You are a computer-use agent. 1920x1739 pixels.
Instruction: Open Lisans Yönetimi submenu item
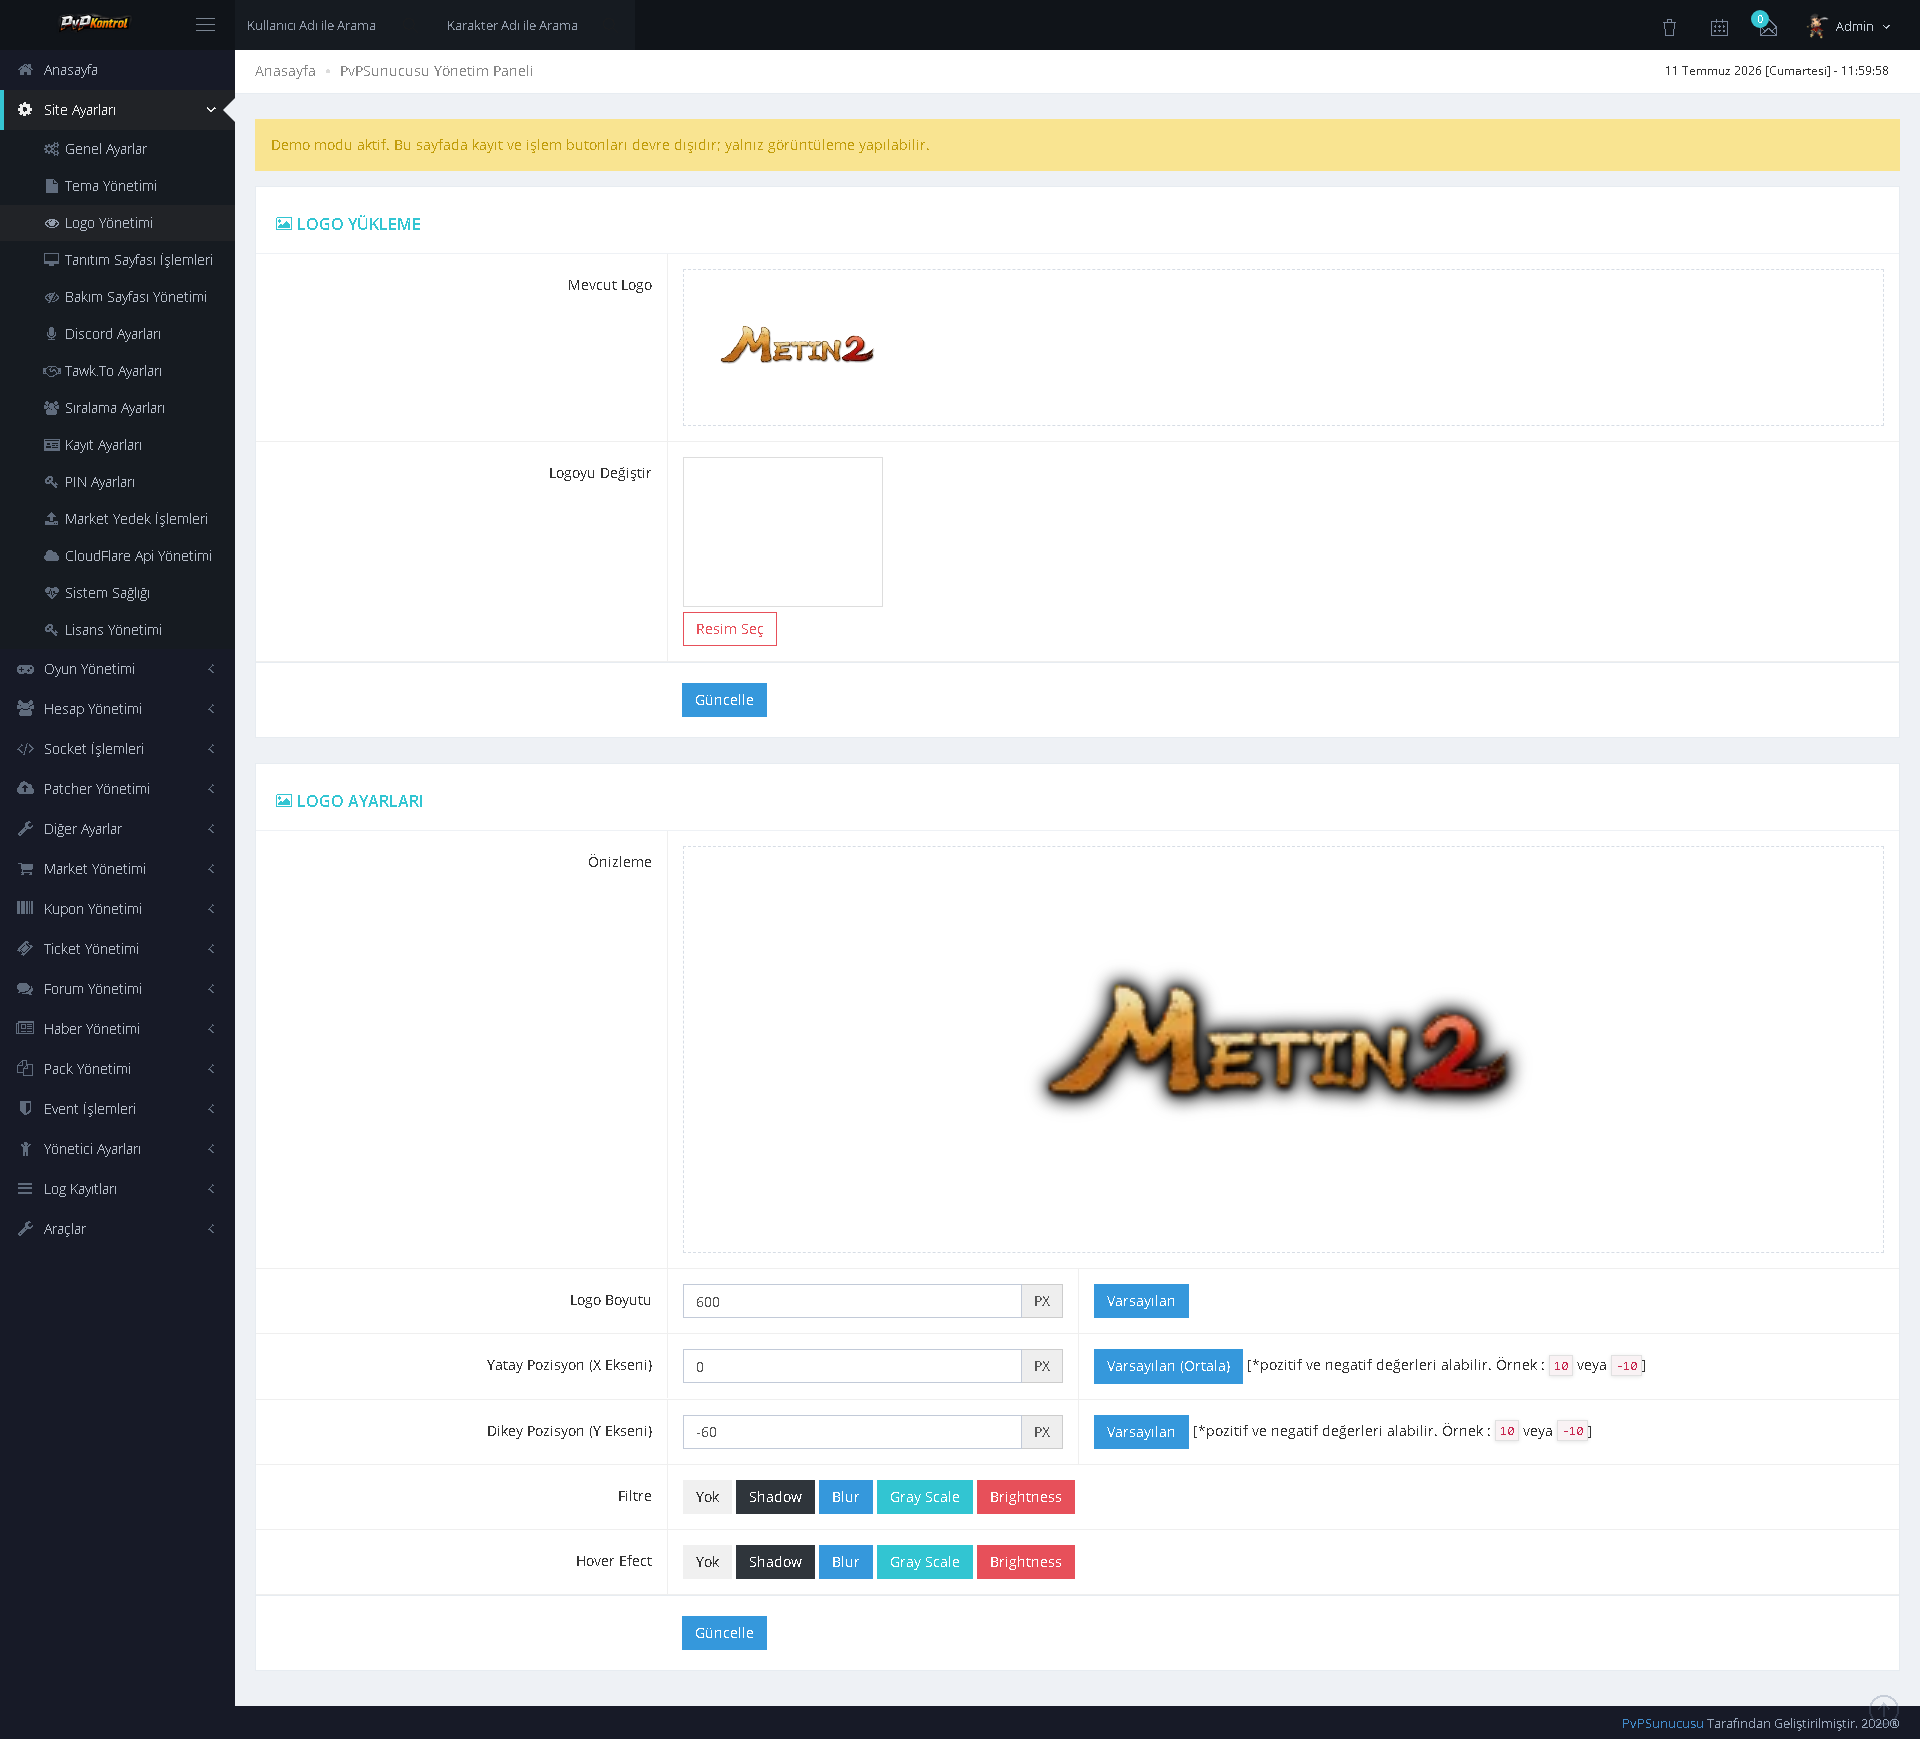pyautogui.click(x=117, y=630)
